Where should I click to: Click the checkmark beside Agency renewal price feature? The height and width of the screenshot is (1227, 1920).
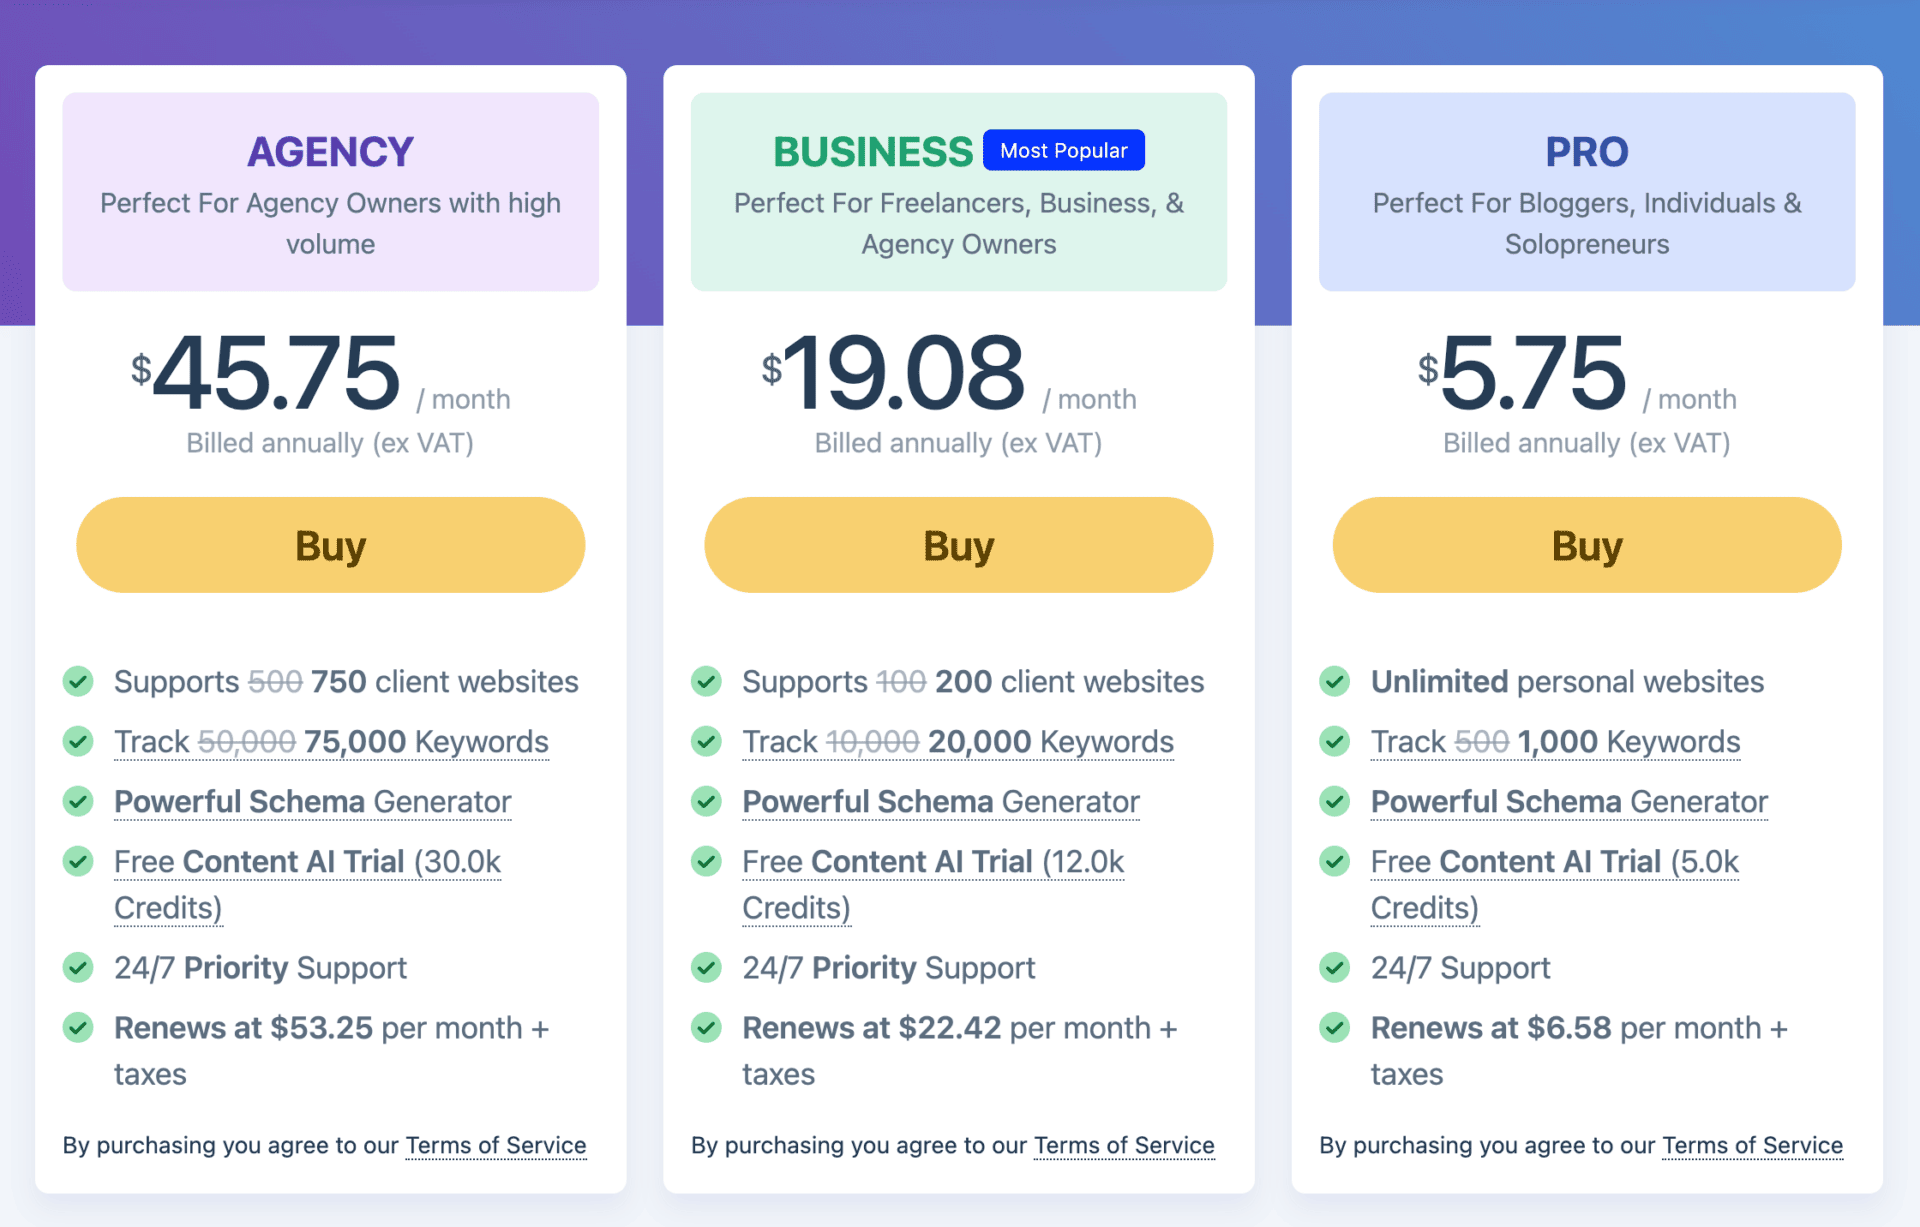pyautogui.click(x=79, y=1027)
